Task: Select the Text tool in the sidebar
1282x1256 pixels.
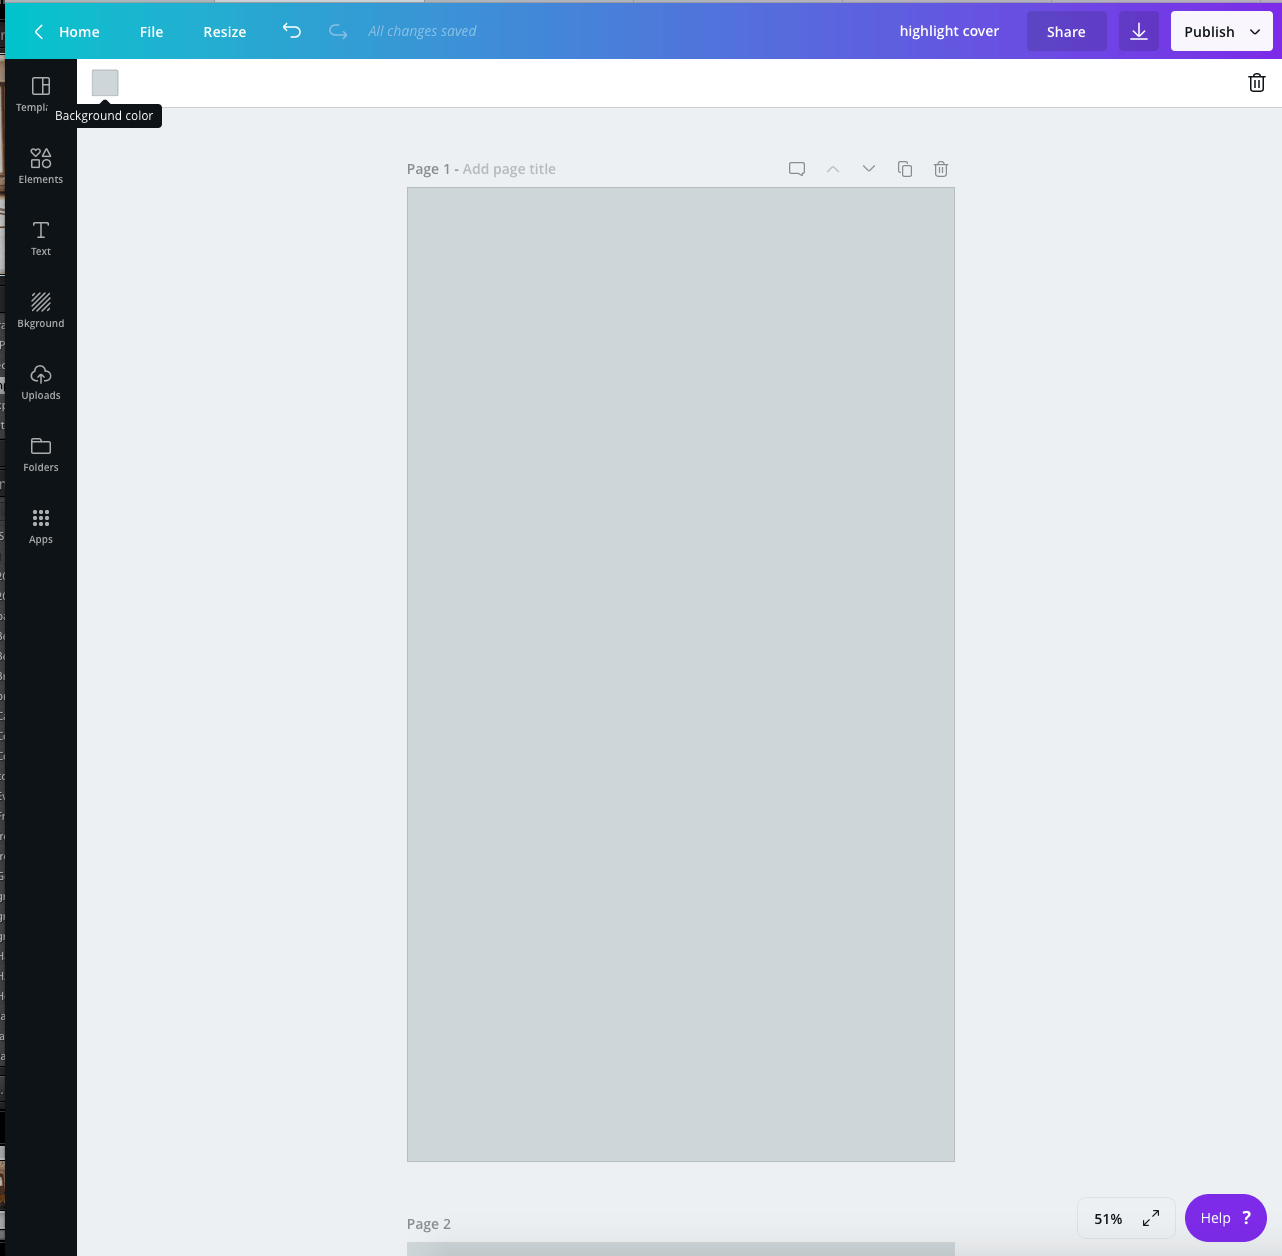Action: [x=40, y=238]
